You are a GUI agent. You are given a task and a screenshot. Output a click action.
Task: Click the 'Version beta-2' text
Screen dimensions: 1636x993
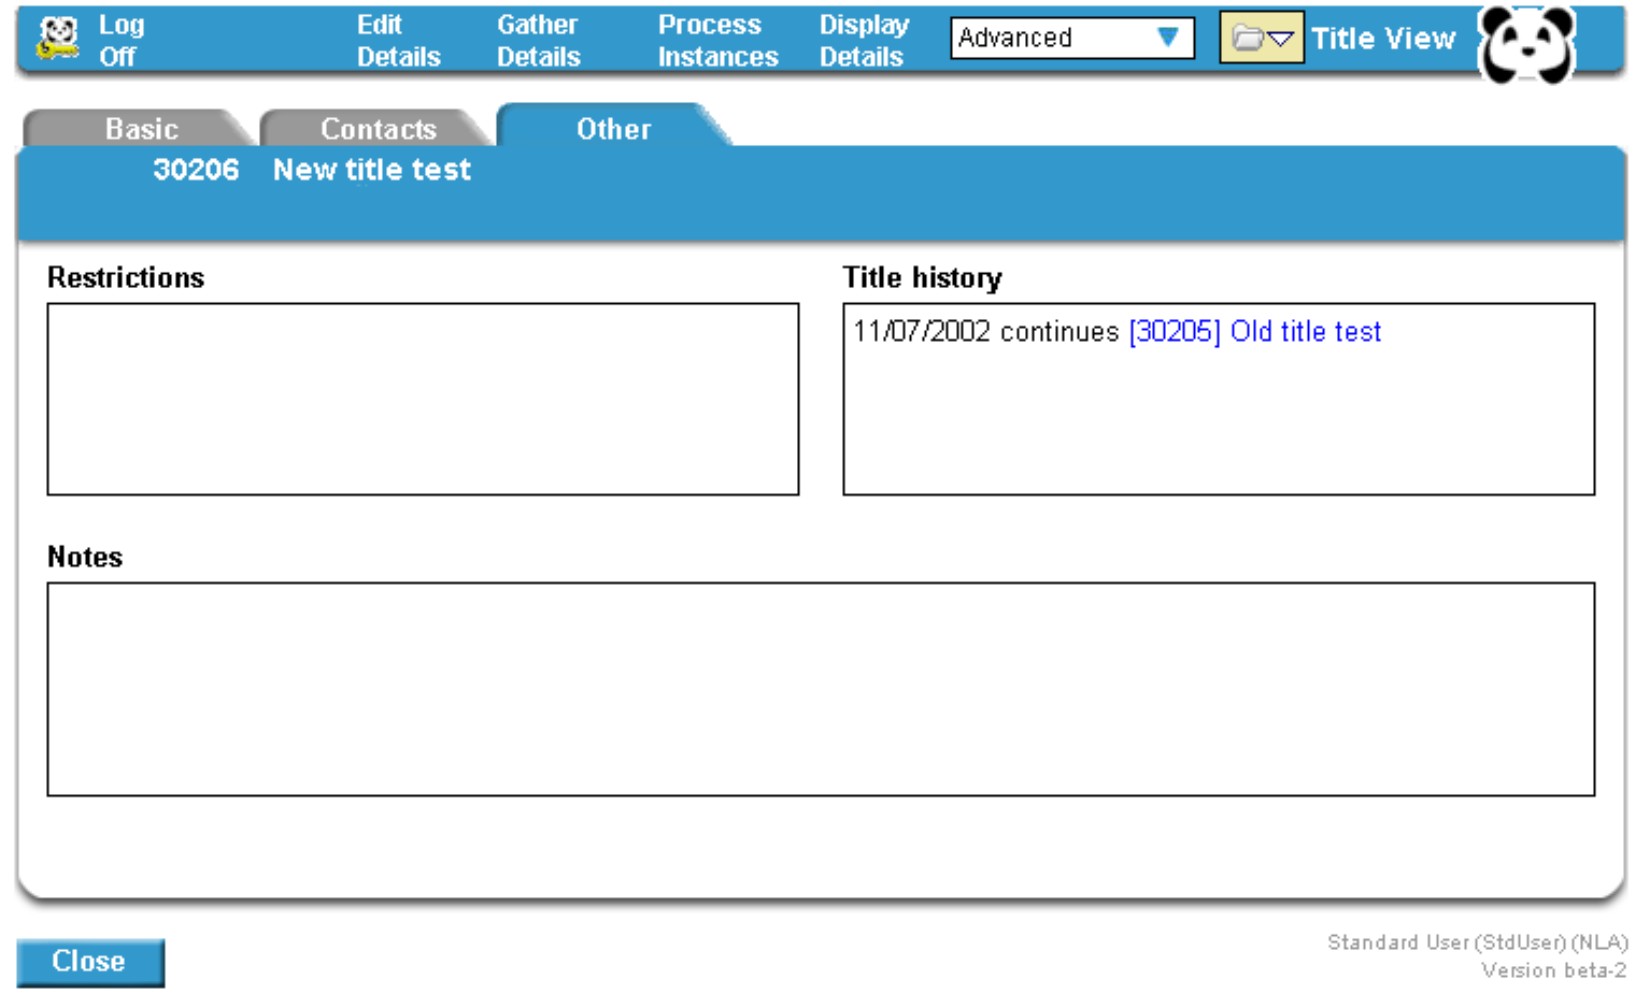[x=1554, y=970]
